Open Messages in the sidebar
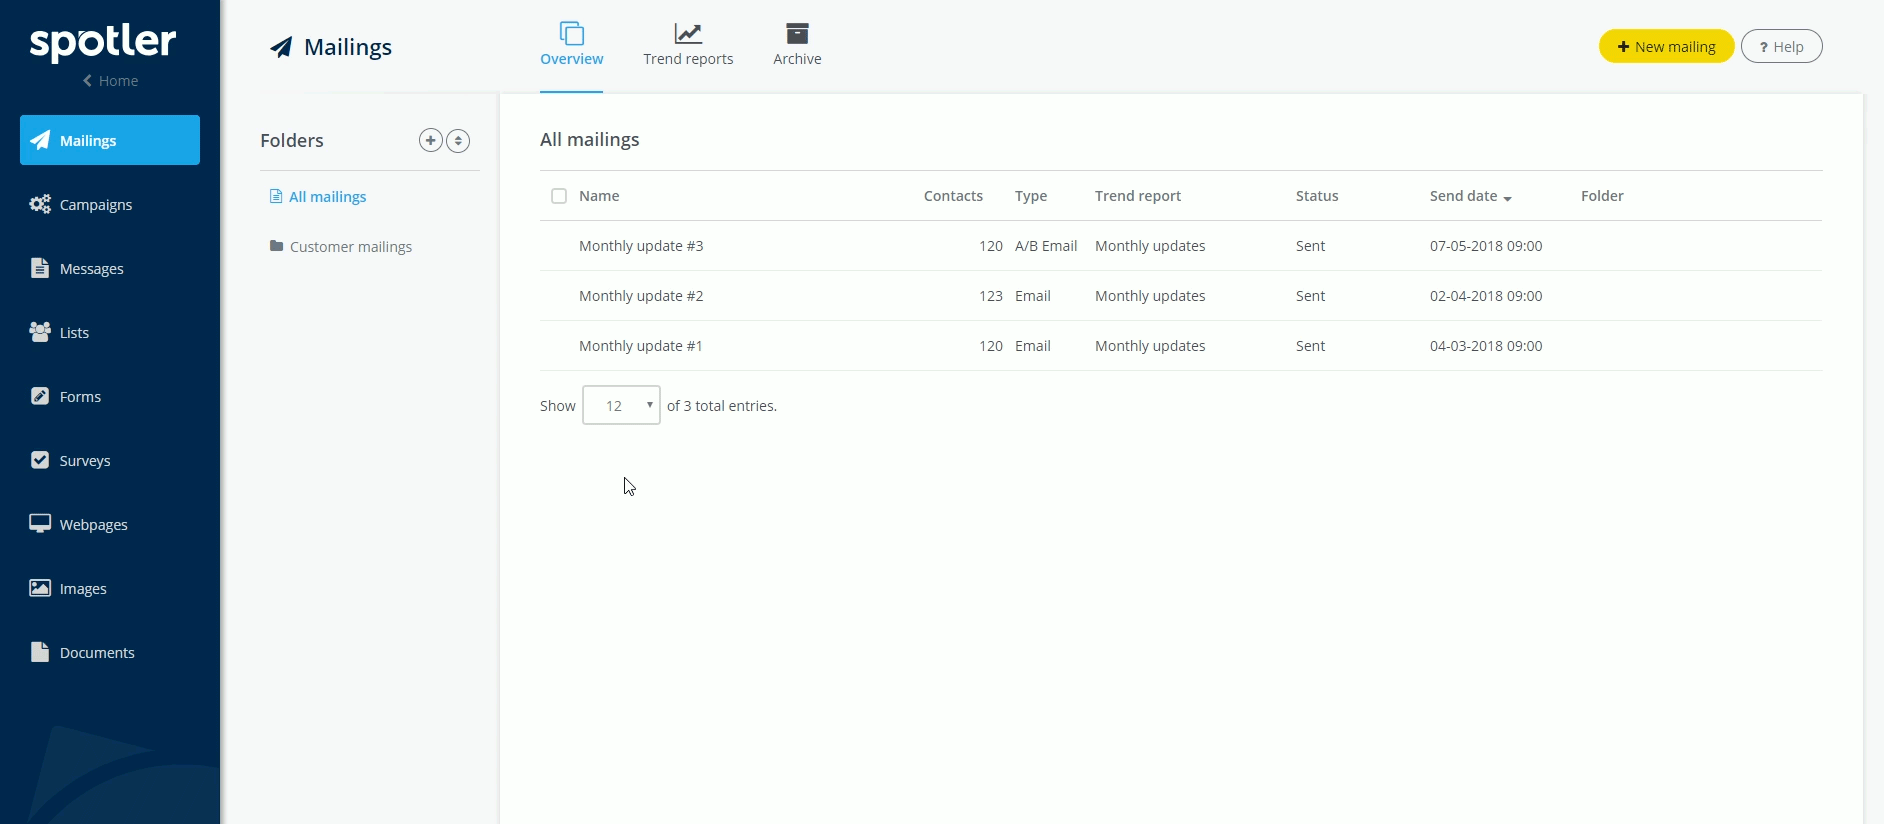Screen dimensions: 1884x824 (110, 268)
